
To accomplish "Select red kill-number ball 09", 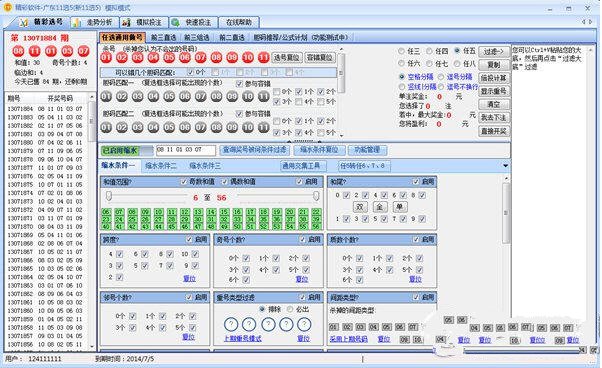I will coord(232,58).
